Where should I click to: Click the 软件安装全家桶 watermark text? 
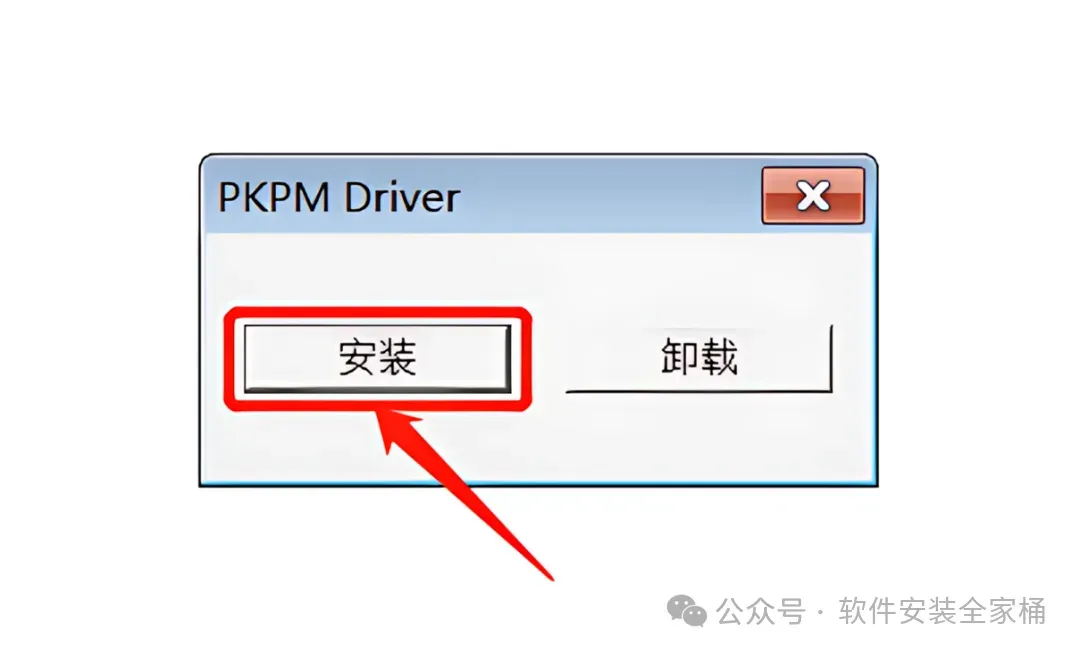(x=942, y=611)
